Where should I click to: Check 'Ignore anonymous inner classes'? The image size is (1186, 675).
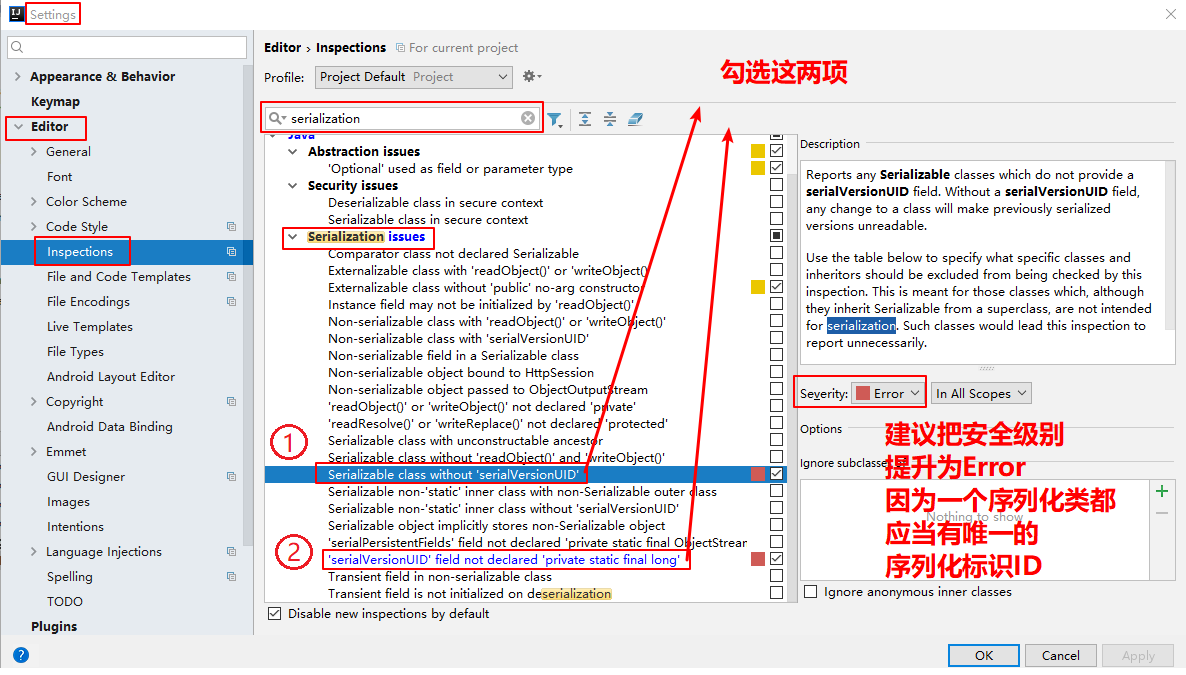point(811,592)
